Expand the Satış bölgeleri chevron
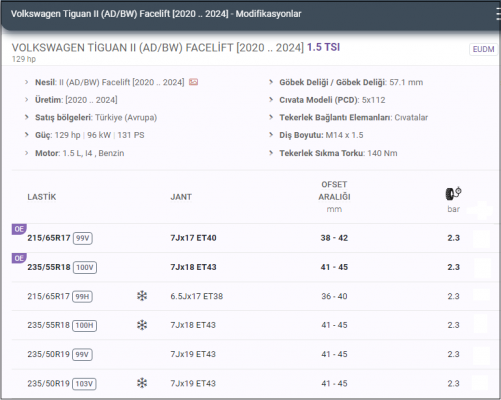 (x=27, y=117)
